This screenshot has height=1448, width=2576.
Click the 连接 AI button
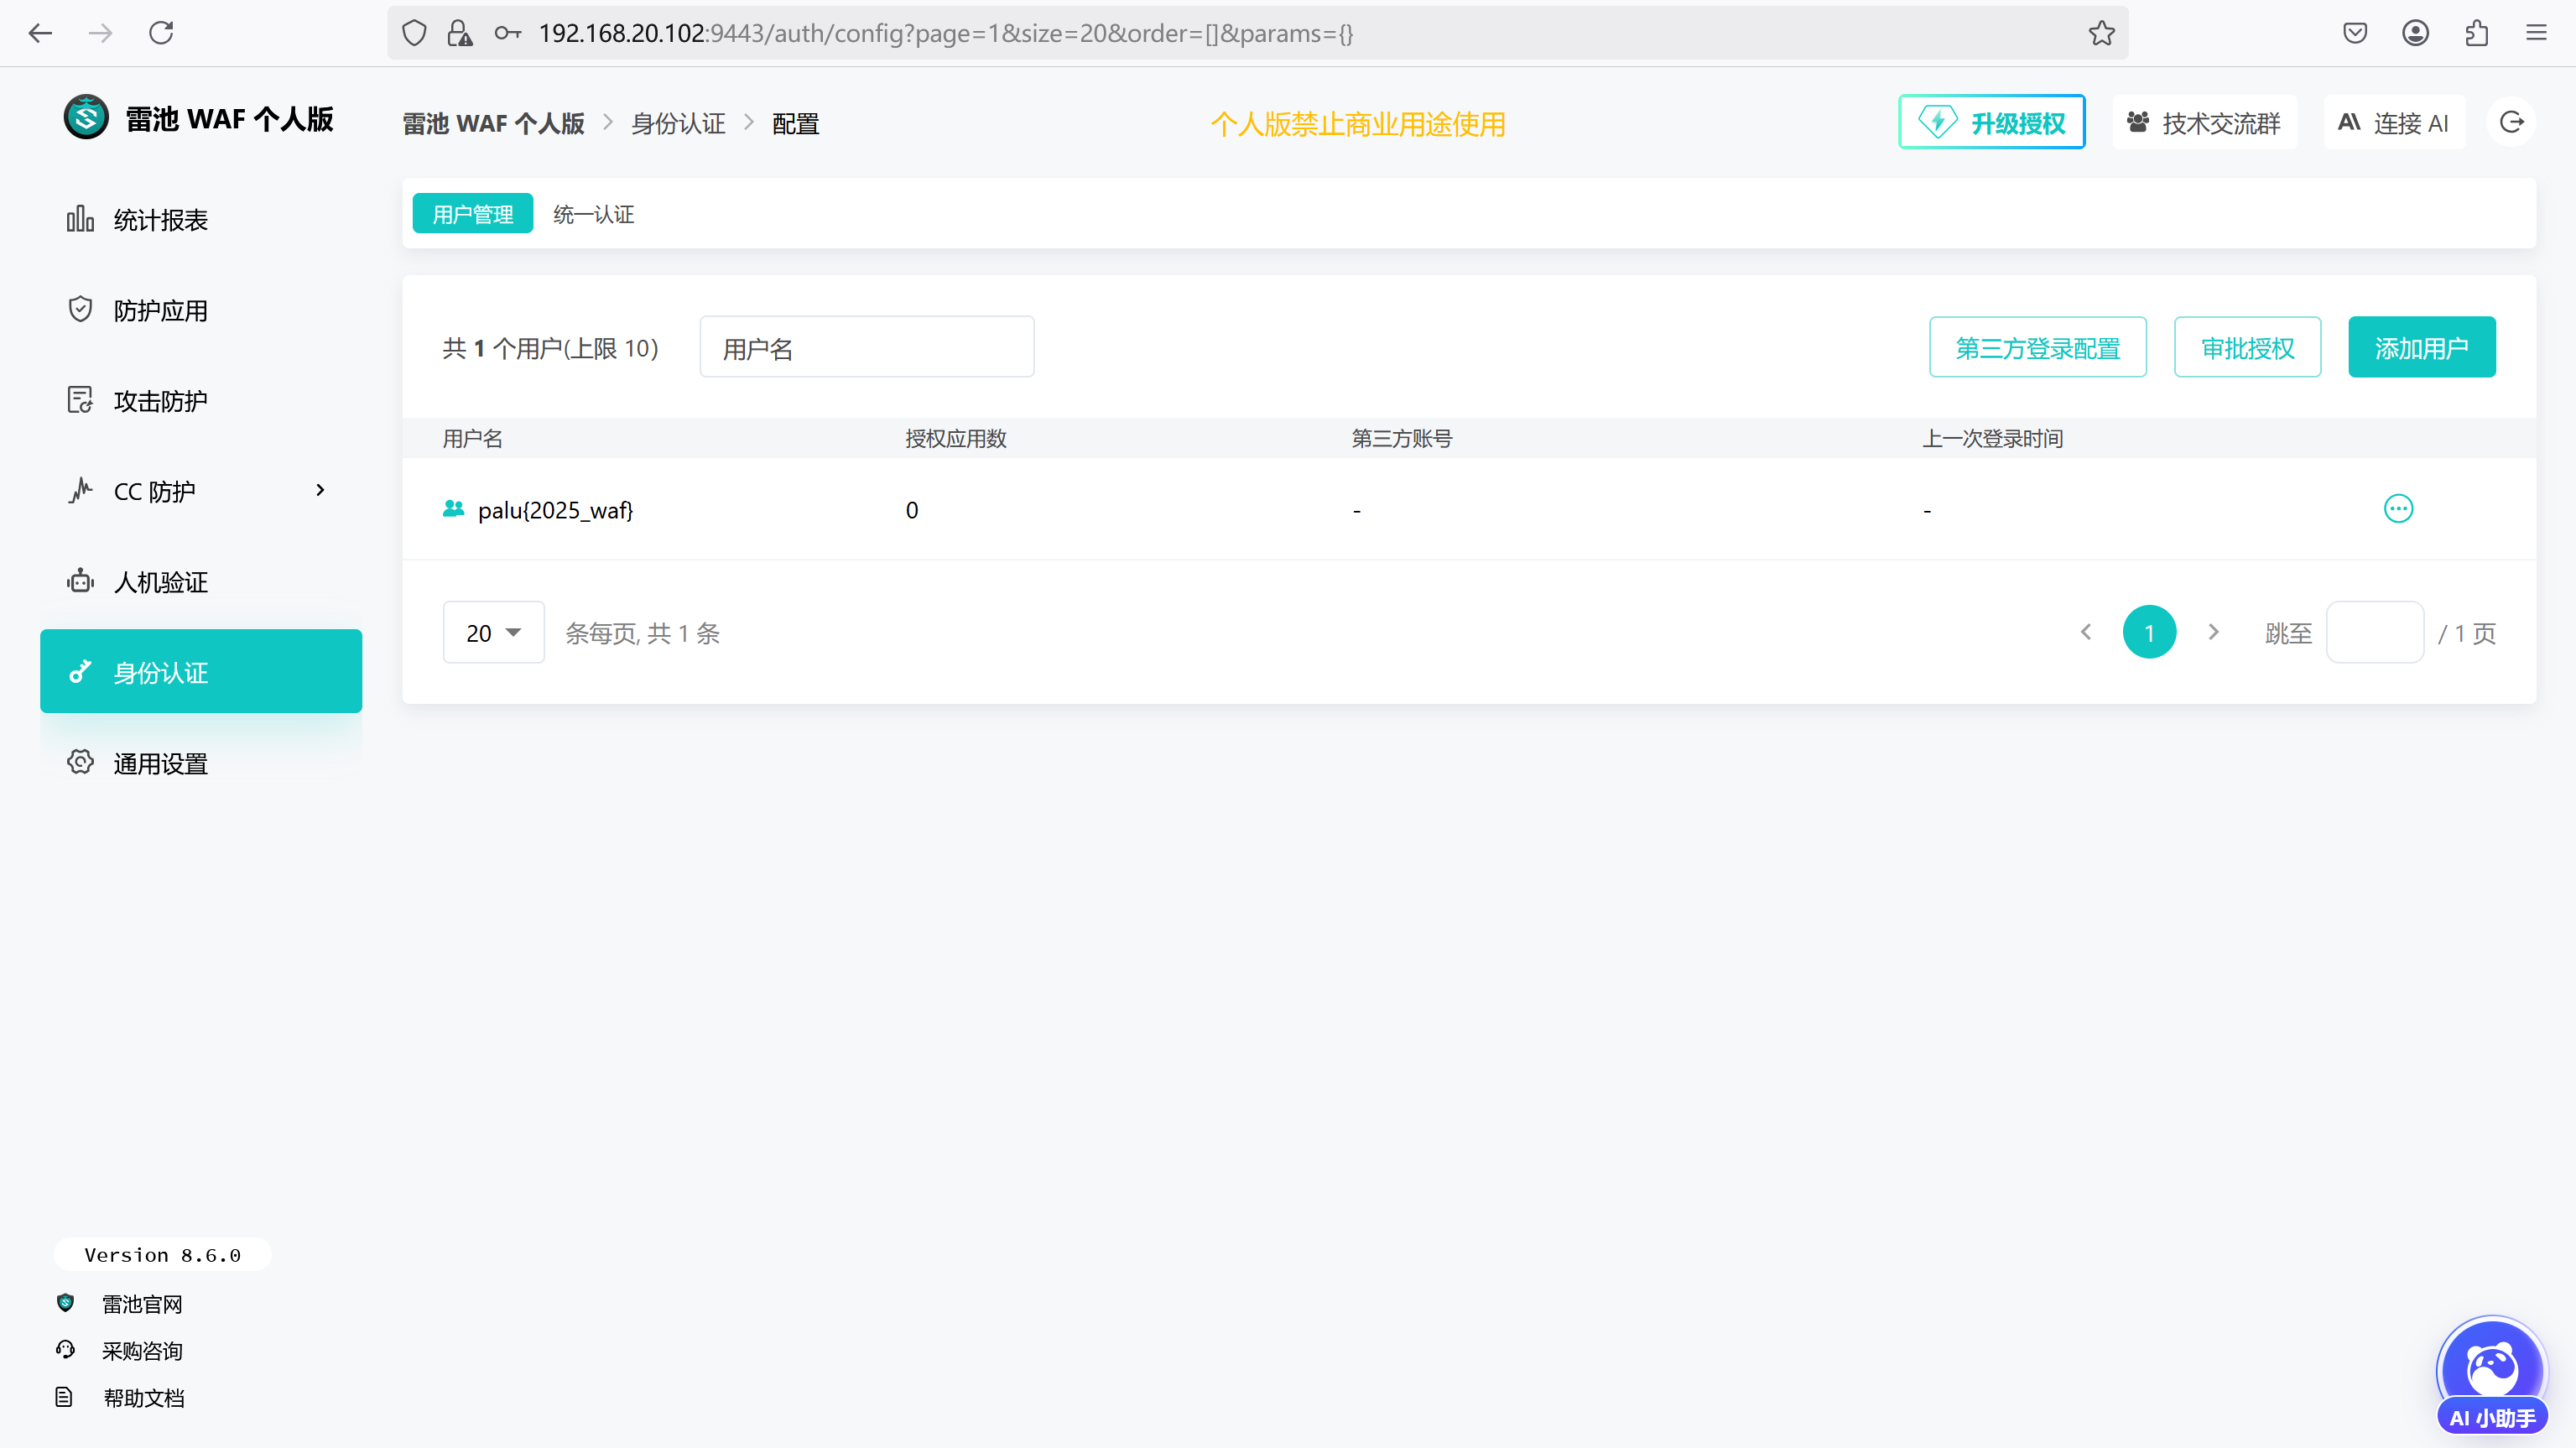2394,122
